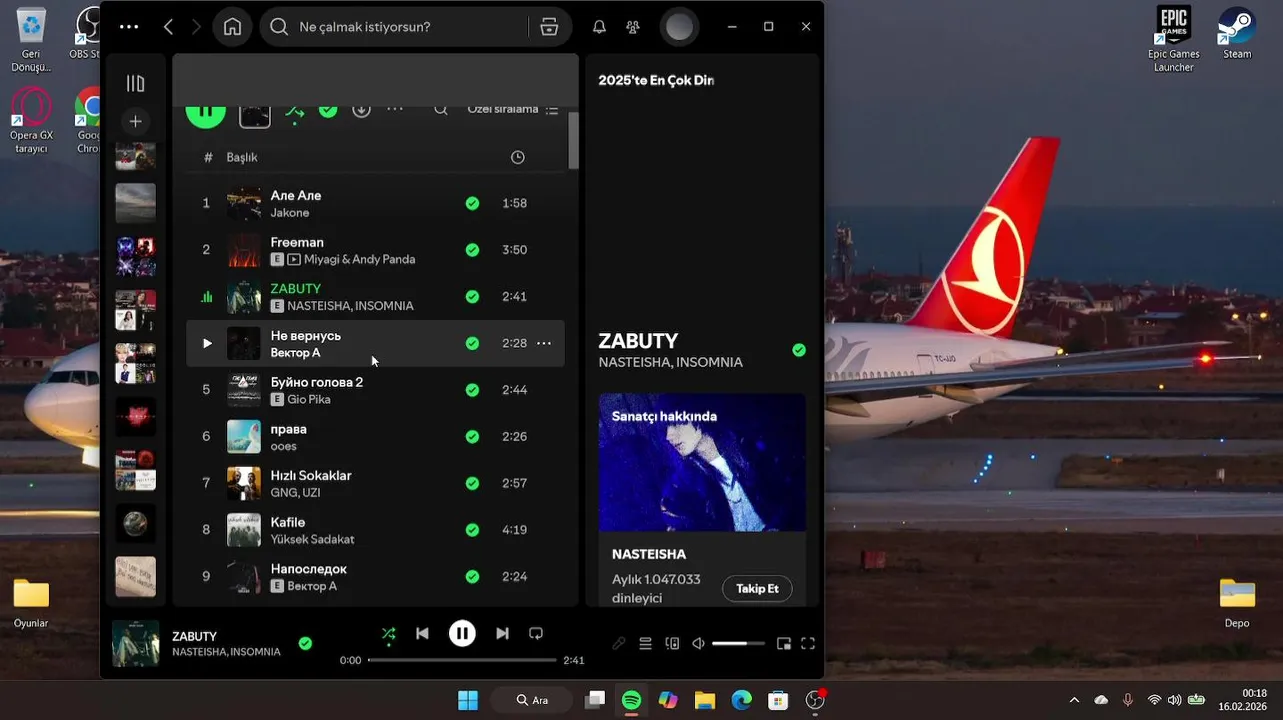The height and width of the screenshot is (720, 1283).
Task: Open Spotify Home page
Action: [233, 27]
